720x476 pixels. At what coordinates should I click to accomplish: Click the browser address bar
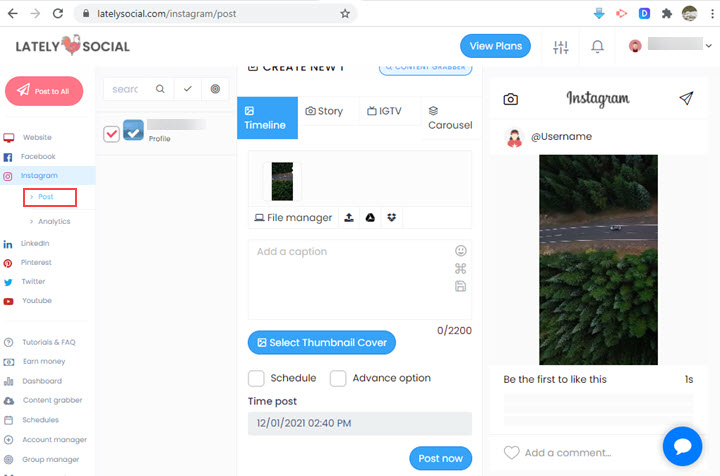[x=216, y=14]
